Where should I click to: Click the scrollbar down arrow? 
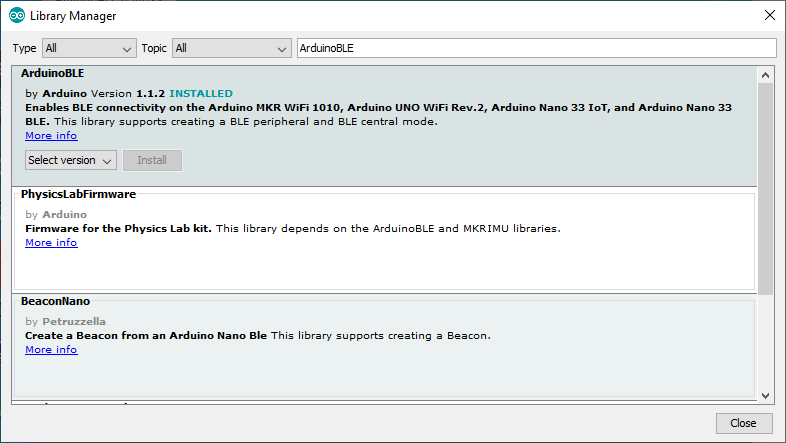coord(765,395)
